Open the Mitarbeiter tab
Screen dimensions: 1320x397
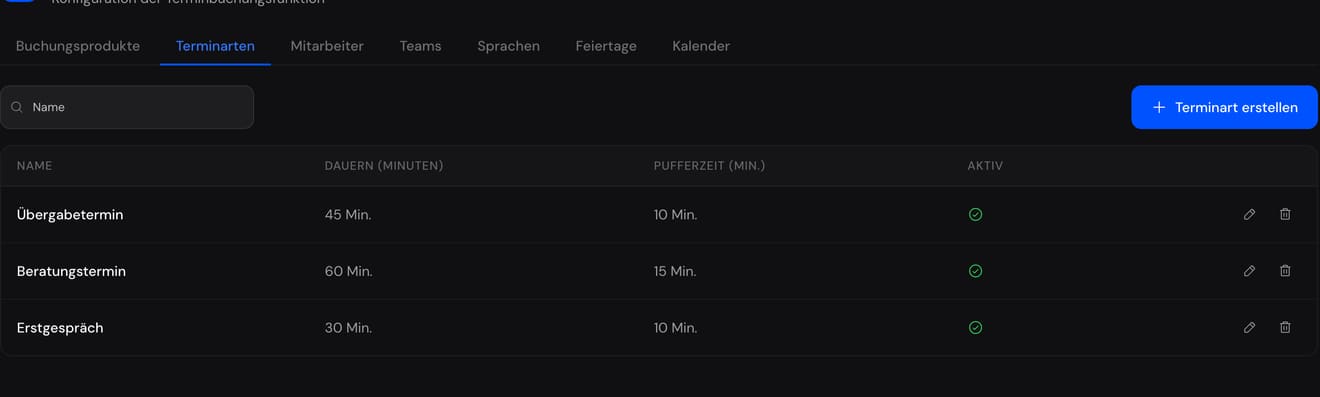[x=327, y=46]
